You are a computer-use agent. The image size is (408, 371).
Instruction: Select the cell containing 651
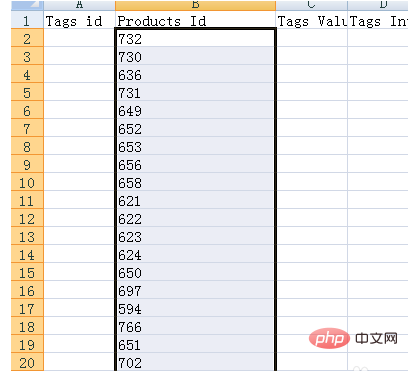(x=196, y=345)
